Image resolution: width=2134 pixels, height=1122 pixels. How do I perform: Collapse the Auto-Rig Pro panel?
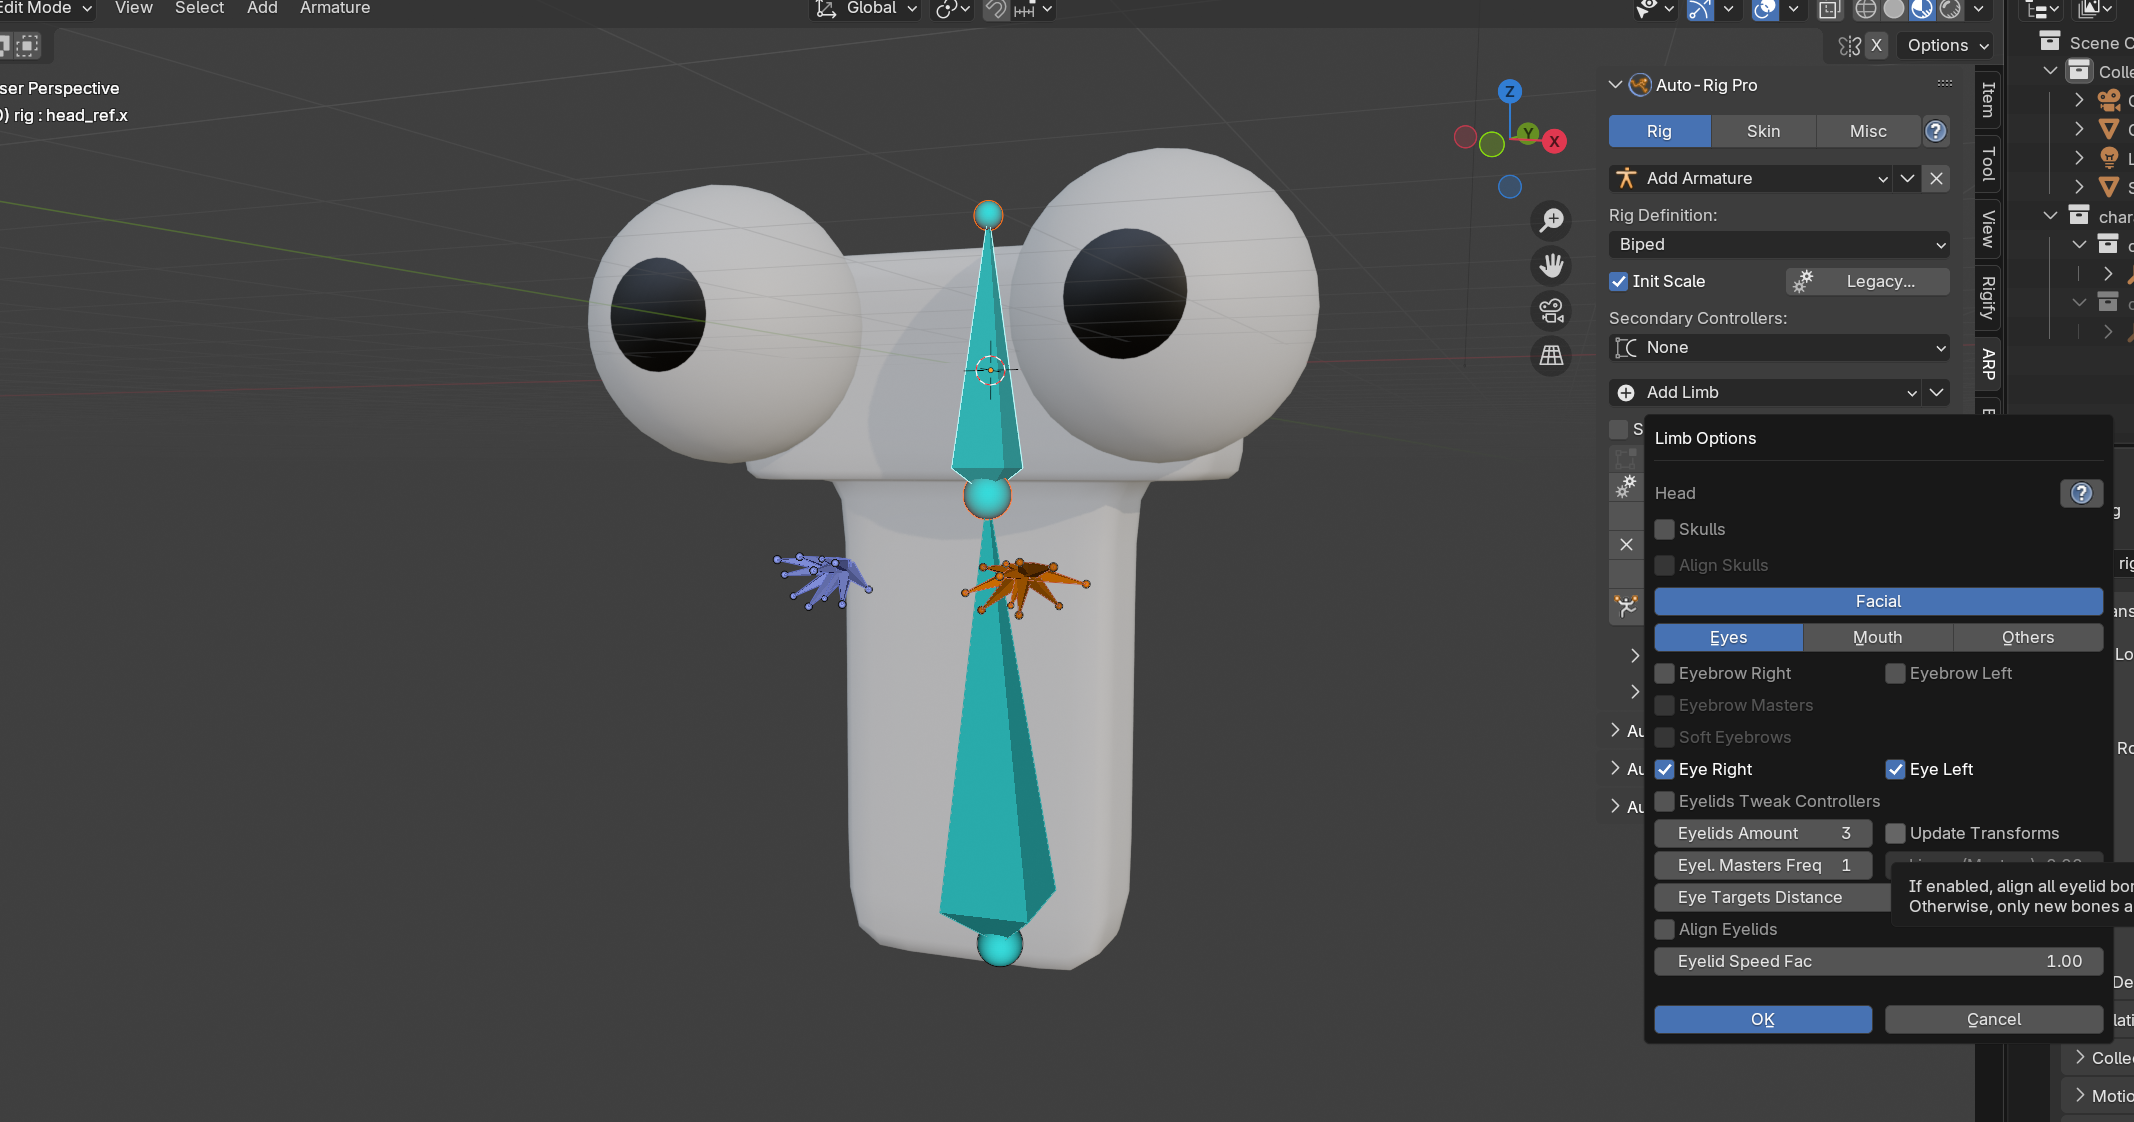1615,85
